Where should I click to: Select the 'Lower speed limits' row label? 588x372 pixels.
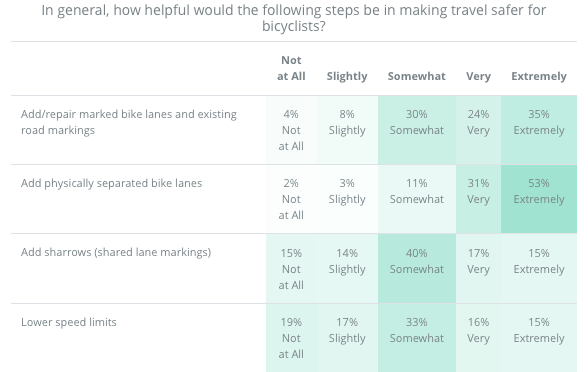coord(69,322)
